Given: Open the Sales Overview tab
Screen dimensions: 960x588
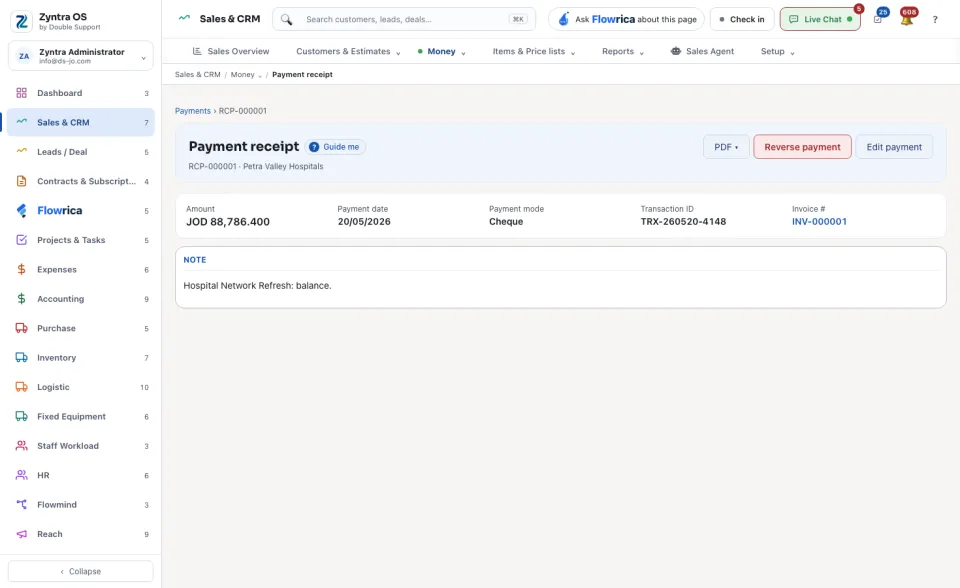Looking at the screenshot, I should pyautogui.click(x=231, y=51).
